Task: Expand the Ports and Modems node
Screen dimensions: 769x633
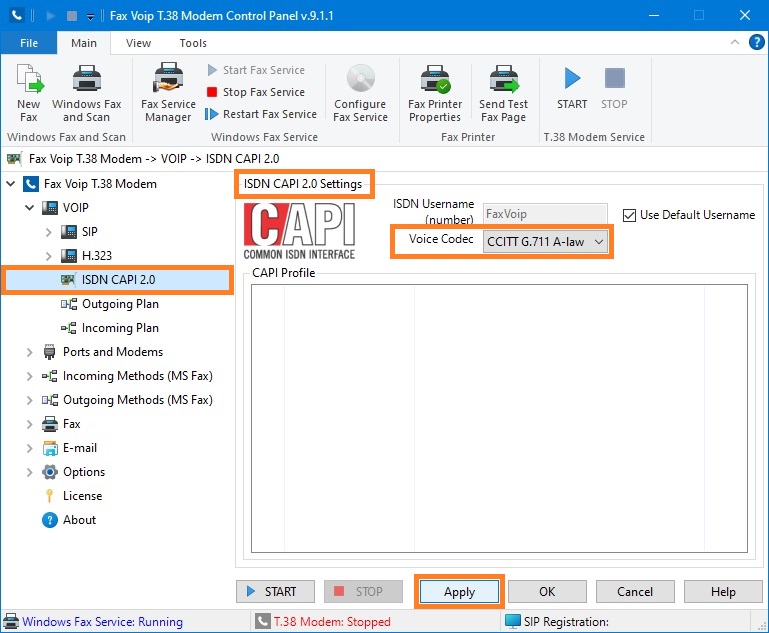Action: coord(29,352)
